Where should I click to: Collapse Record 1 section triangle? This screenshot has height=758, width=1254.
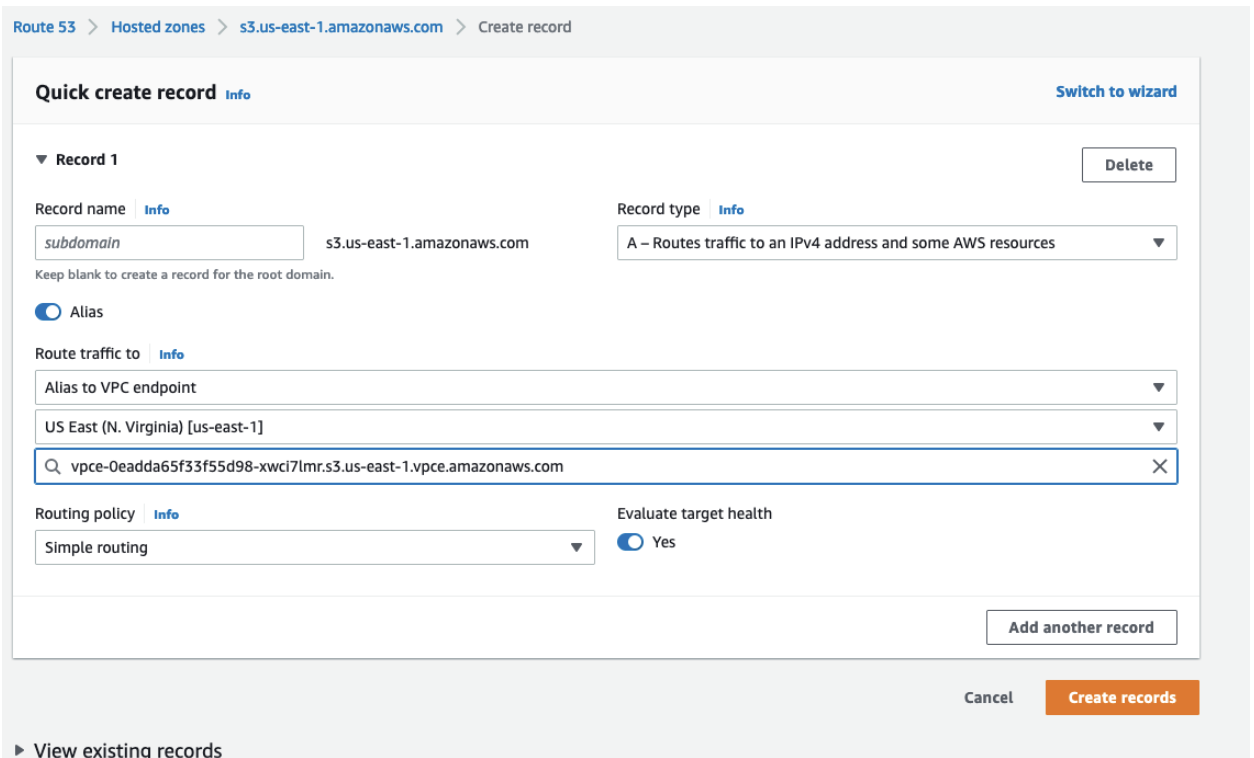click(41, 160)
